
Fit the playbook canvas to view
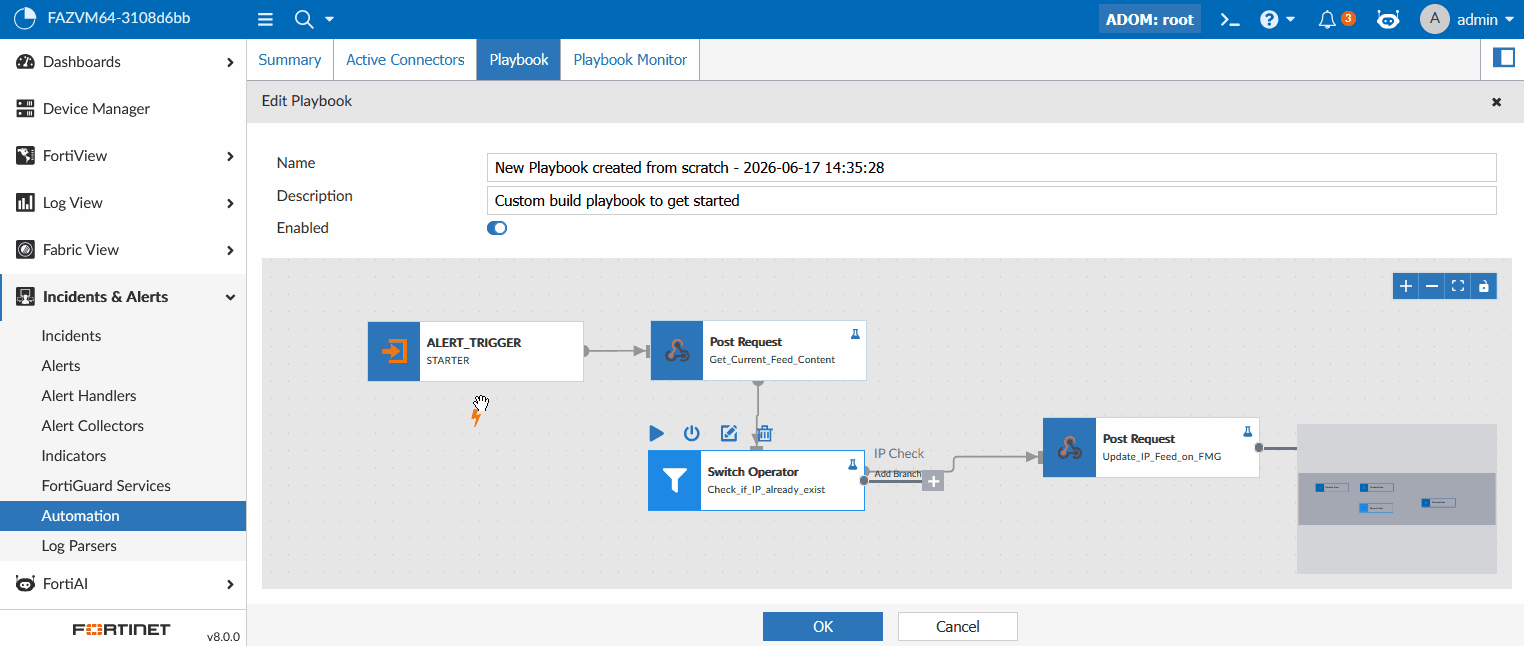tap(1458, 286)
